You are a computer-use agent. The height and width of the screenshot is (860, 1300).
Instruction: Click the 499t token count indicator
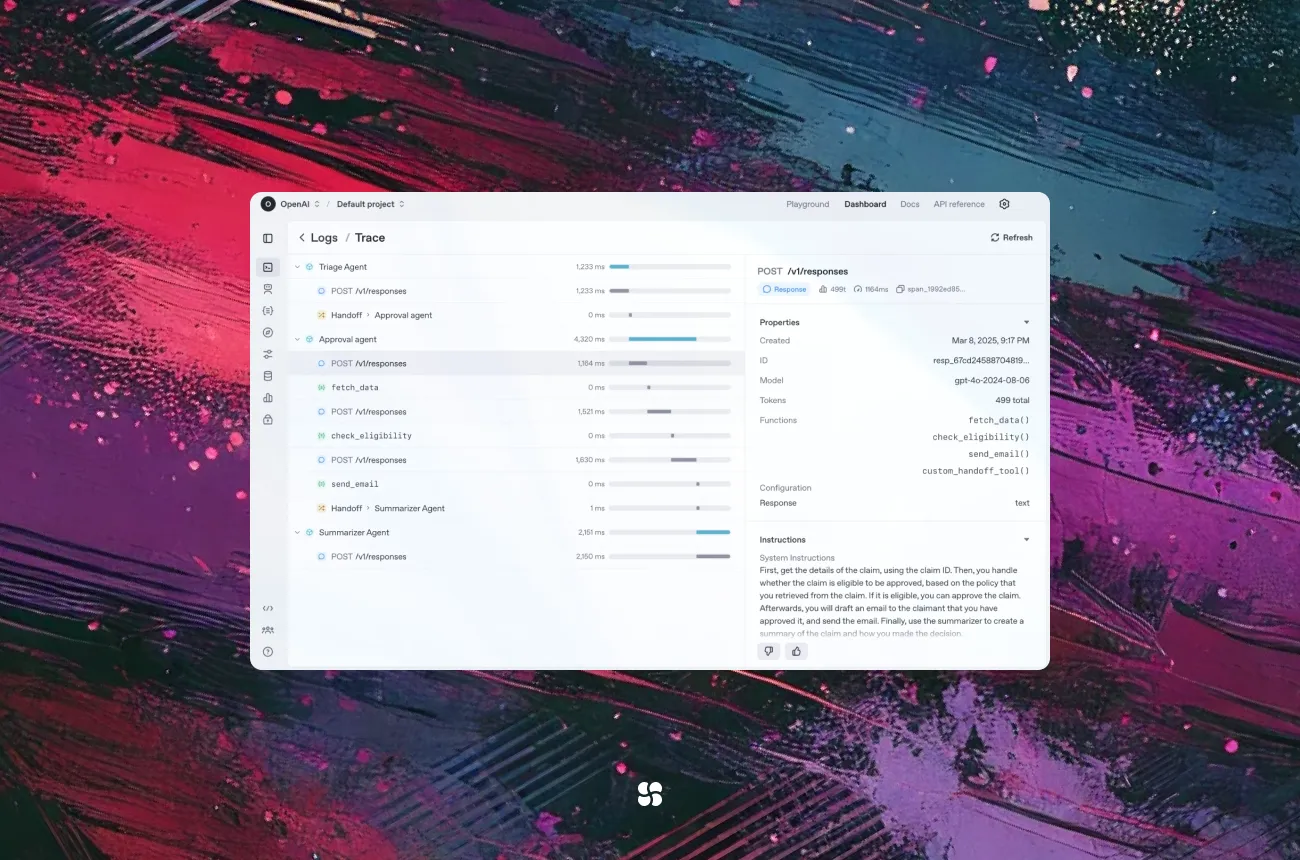(x=833, y=289)
